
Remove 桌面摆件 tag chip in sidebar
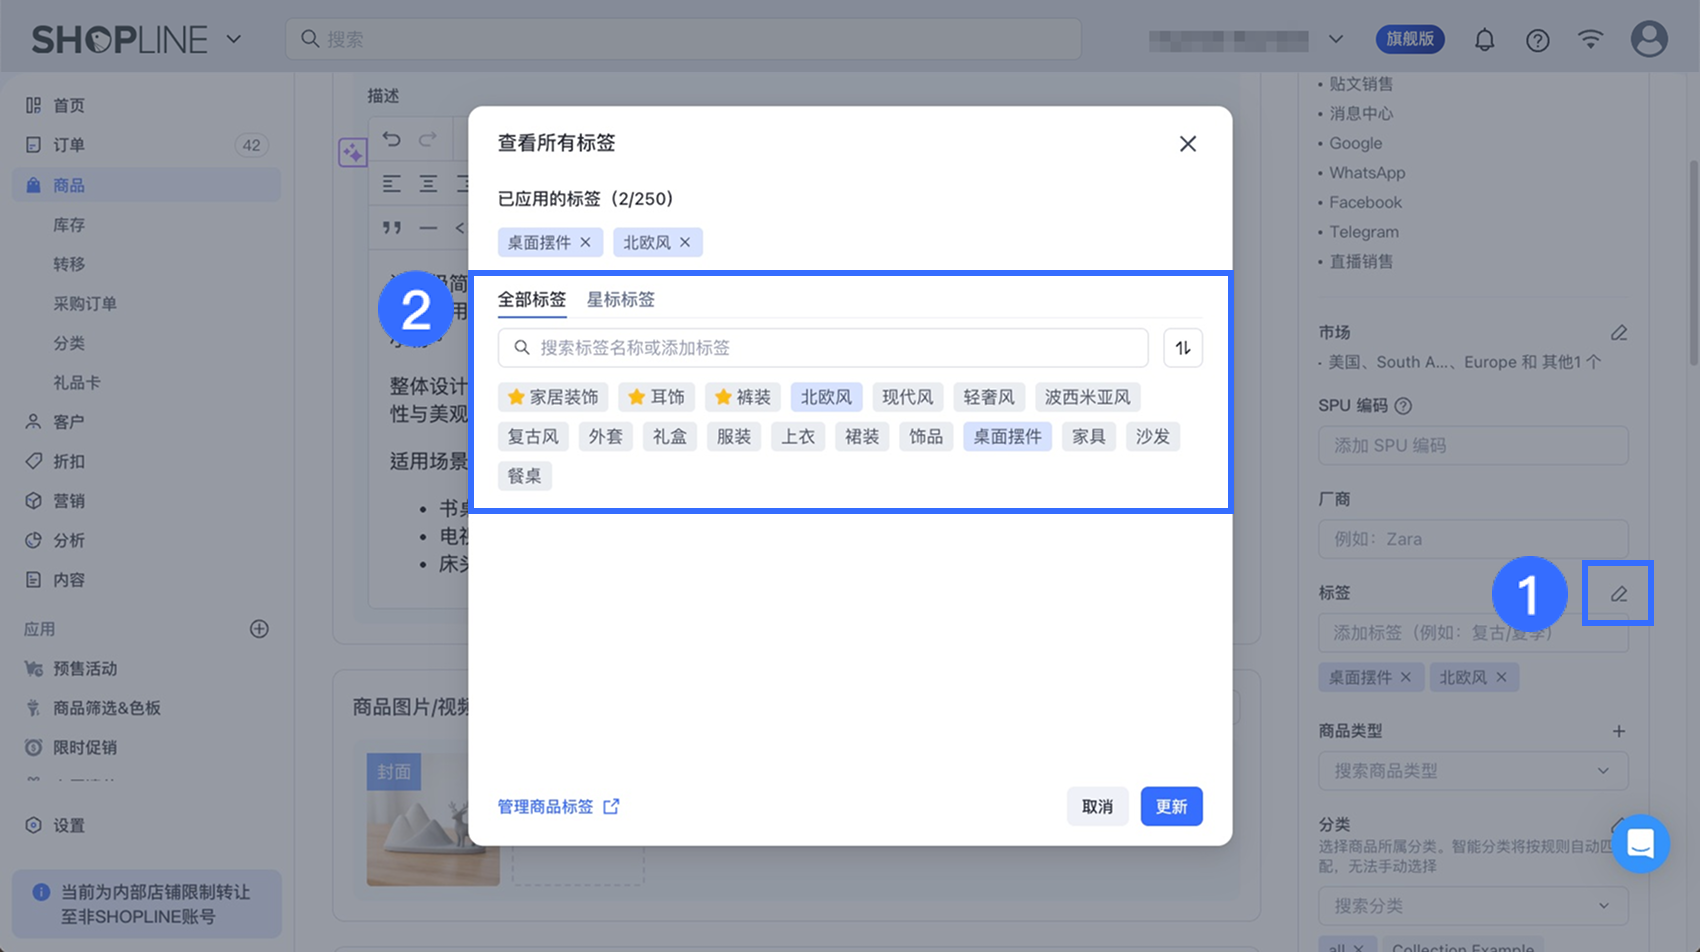point(1406,677)
